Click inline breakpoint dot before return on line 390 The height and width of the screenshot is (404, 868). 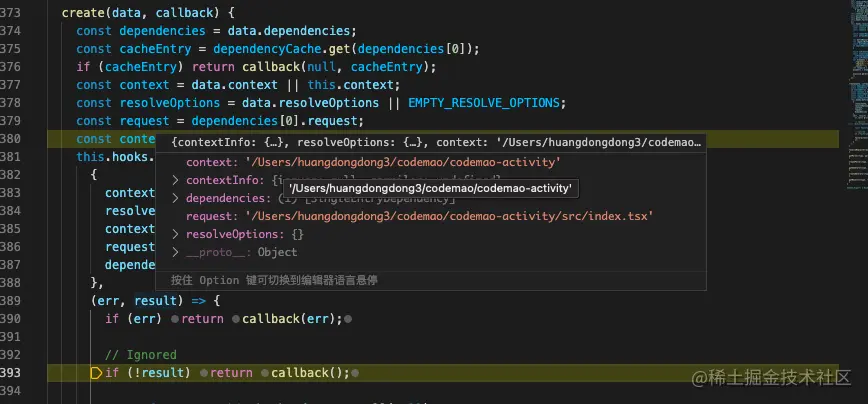click(174, 319)
